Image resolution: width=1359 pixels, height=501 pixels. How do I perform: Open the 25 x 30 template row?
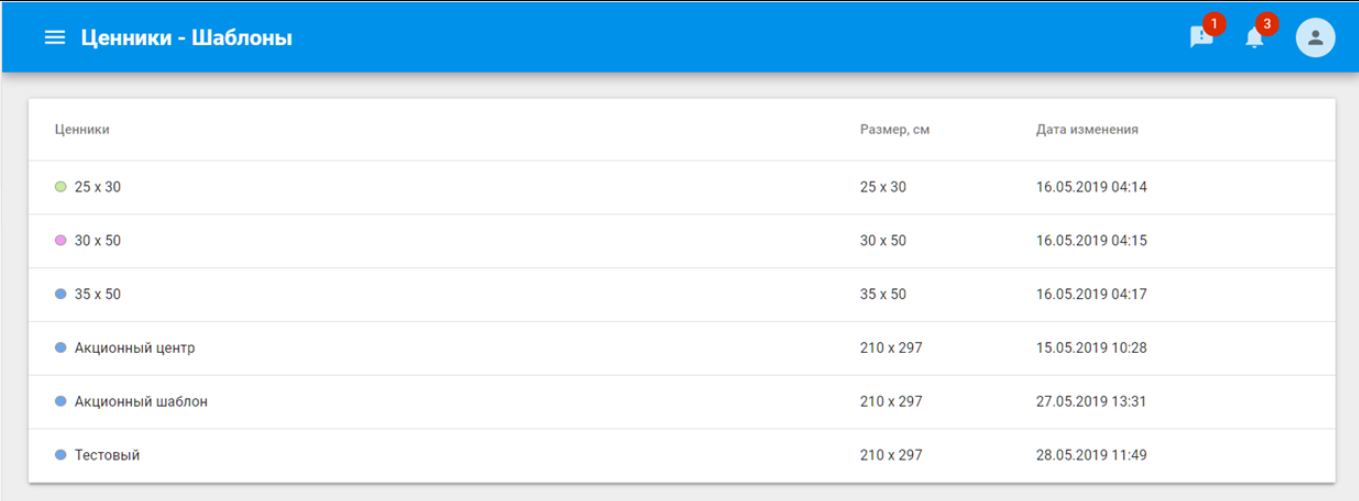click(682, 187)
